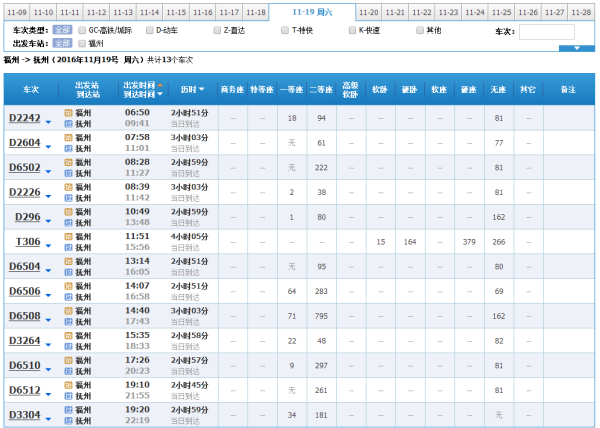Click the origin station icon in the D2242 row
Viewport: 600px width, 428px height.
point(69,113)
